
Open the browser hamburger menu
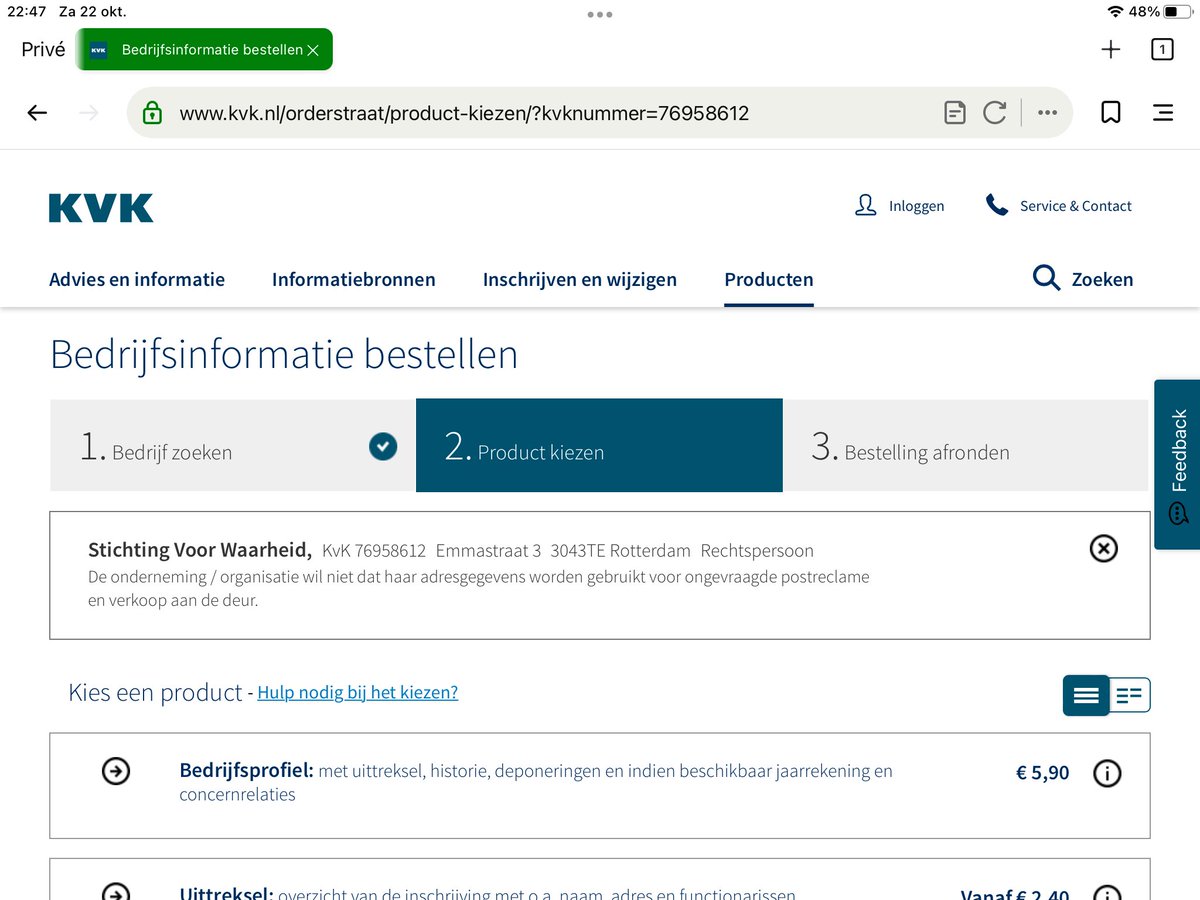point(1163,113)
